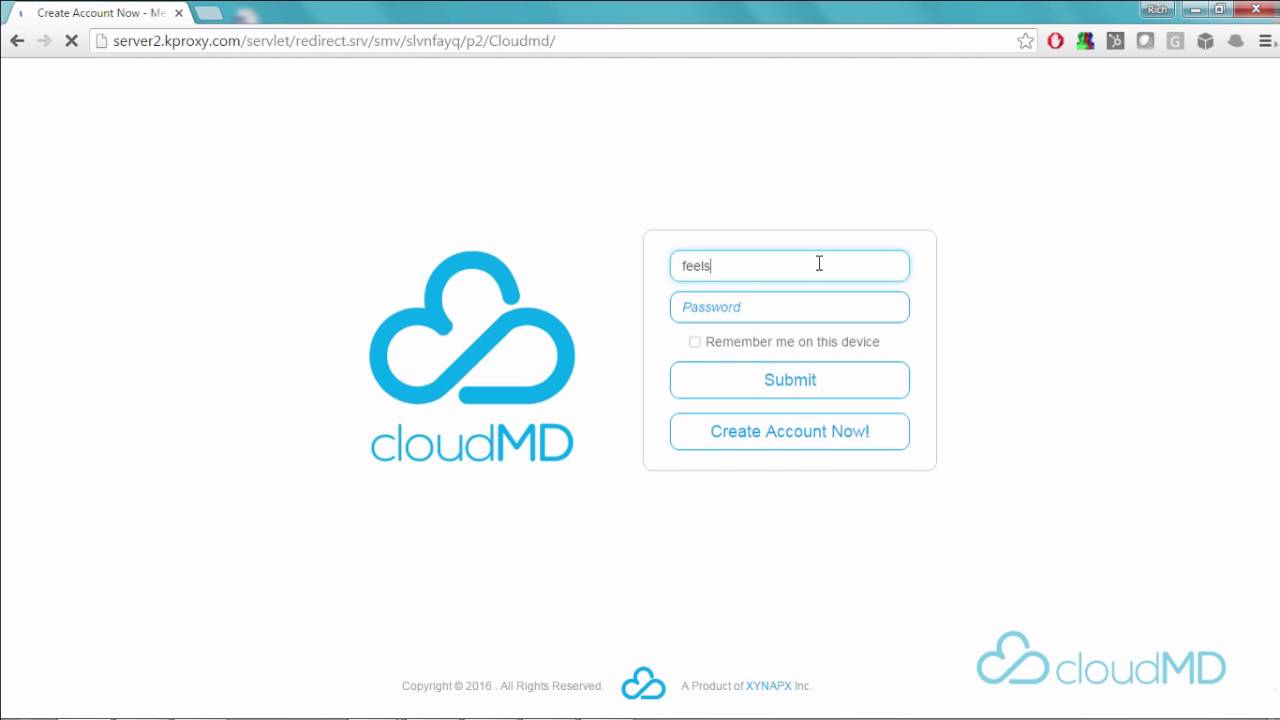The height and width of the screenshot is (720, 1280).
Task: Open the hat-shaped extension icon
Action: (1235, 41)
